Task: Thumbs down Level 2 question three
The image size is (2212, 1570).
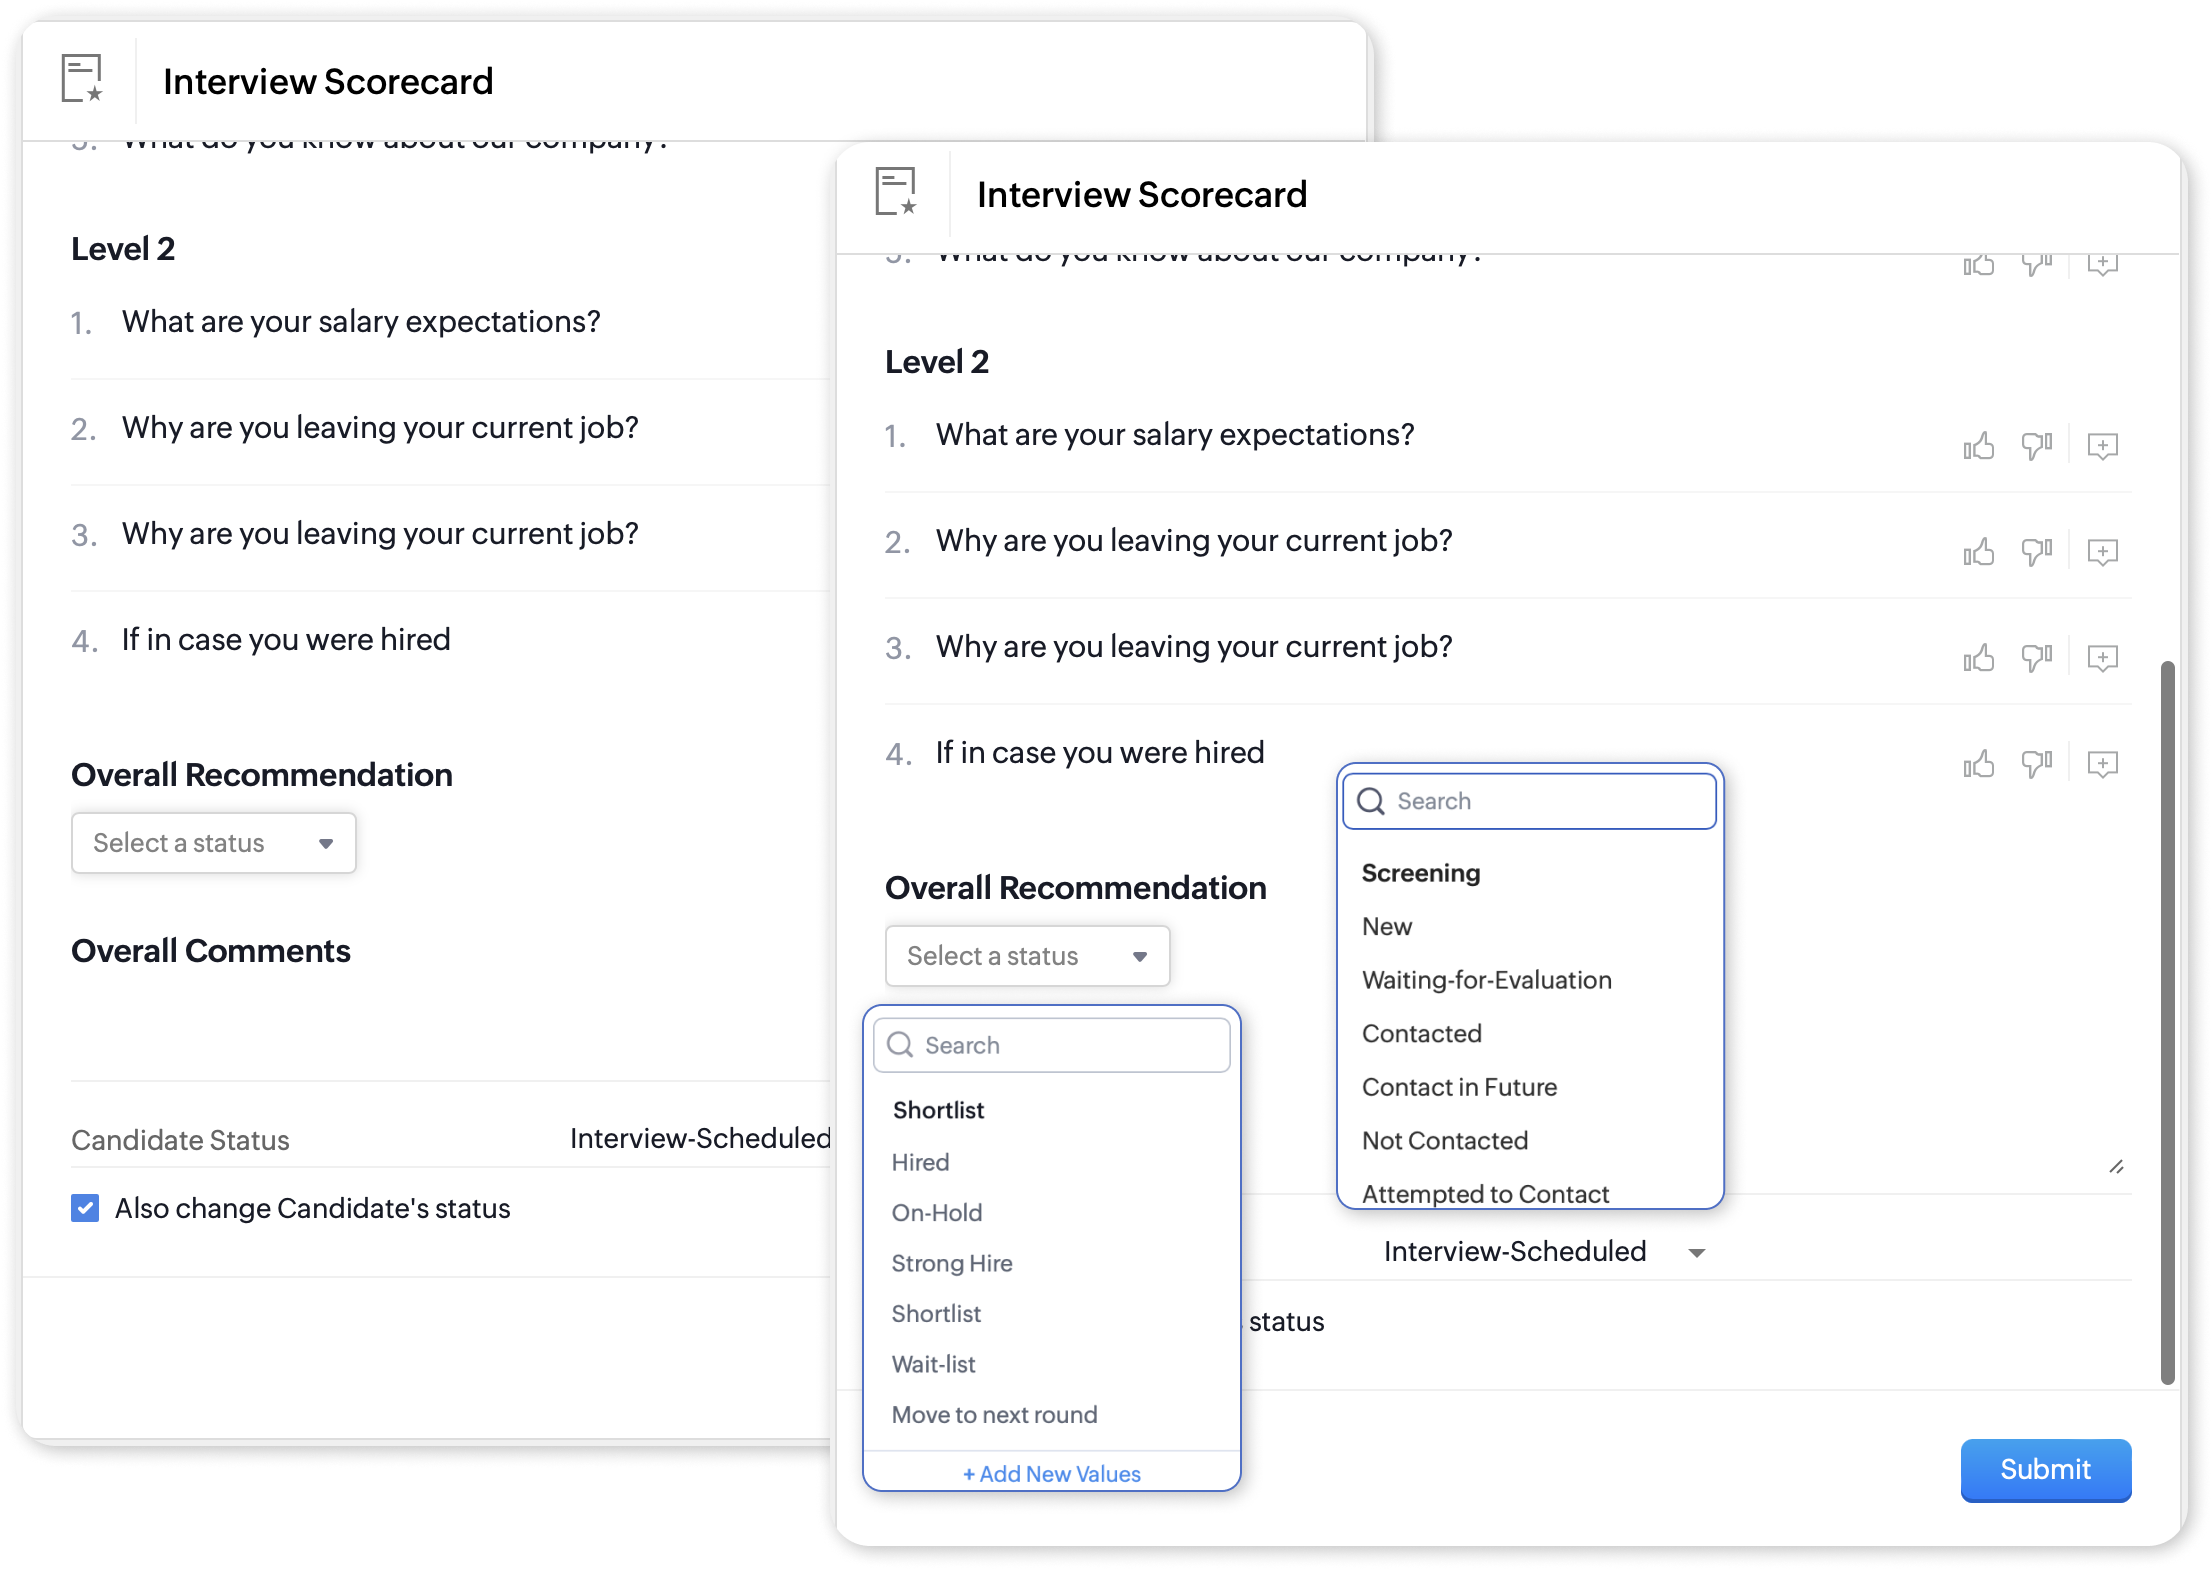Action: point(2037,658)
